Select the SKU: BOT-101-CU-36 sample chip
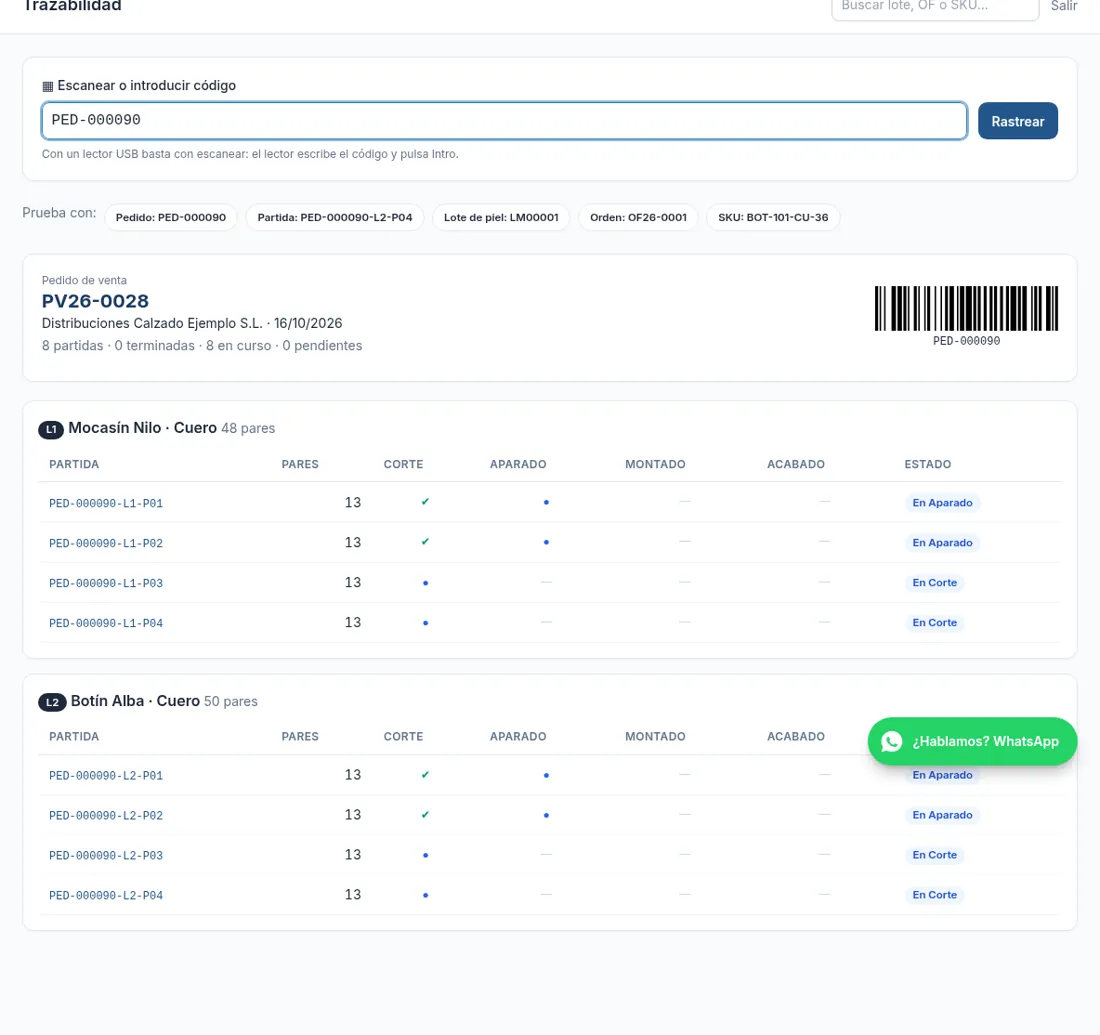1100x1035 pixels. (x=772, y=218)
